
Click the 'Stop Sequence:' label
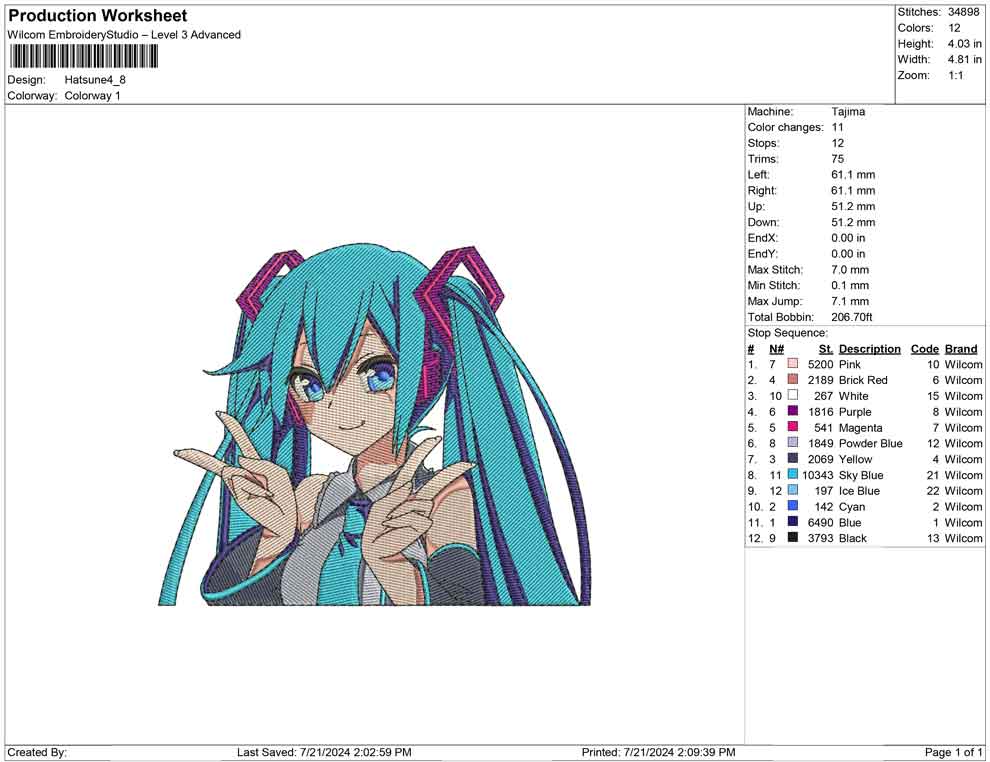(x=787, y=333)
